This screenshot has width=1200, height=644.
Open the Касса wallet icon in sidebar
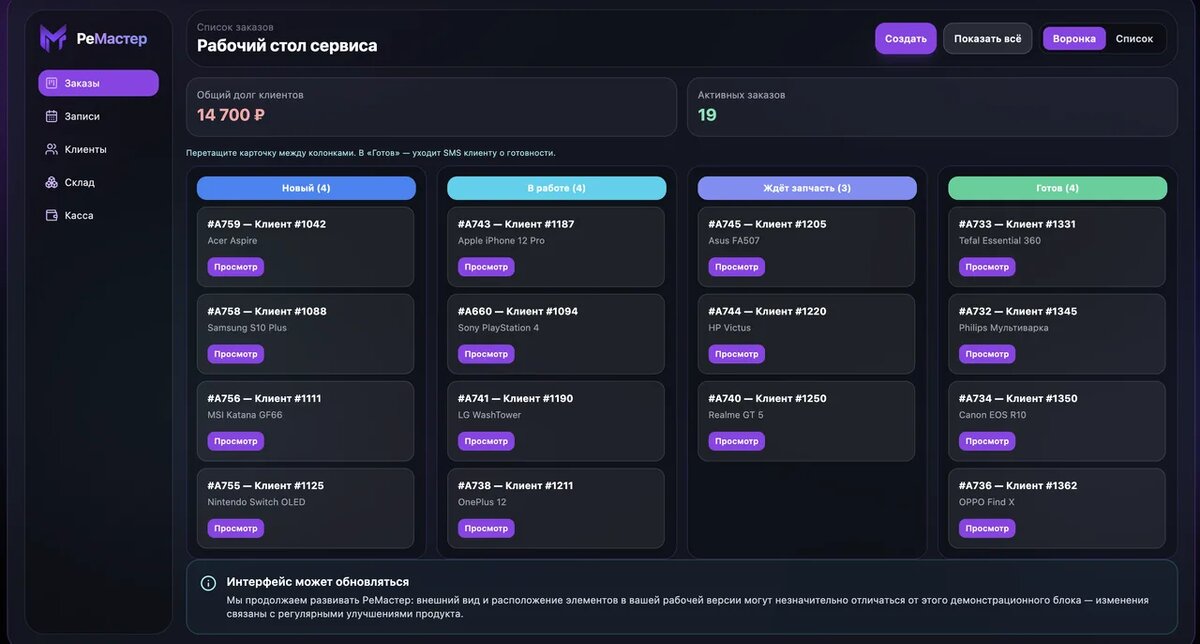52,215
